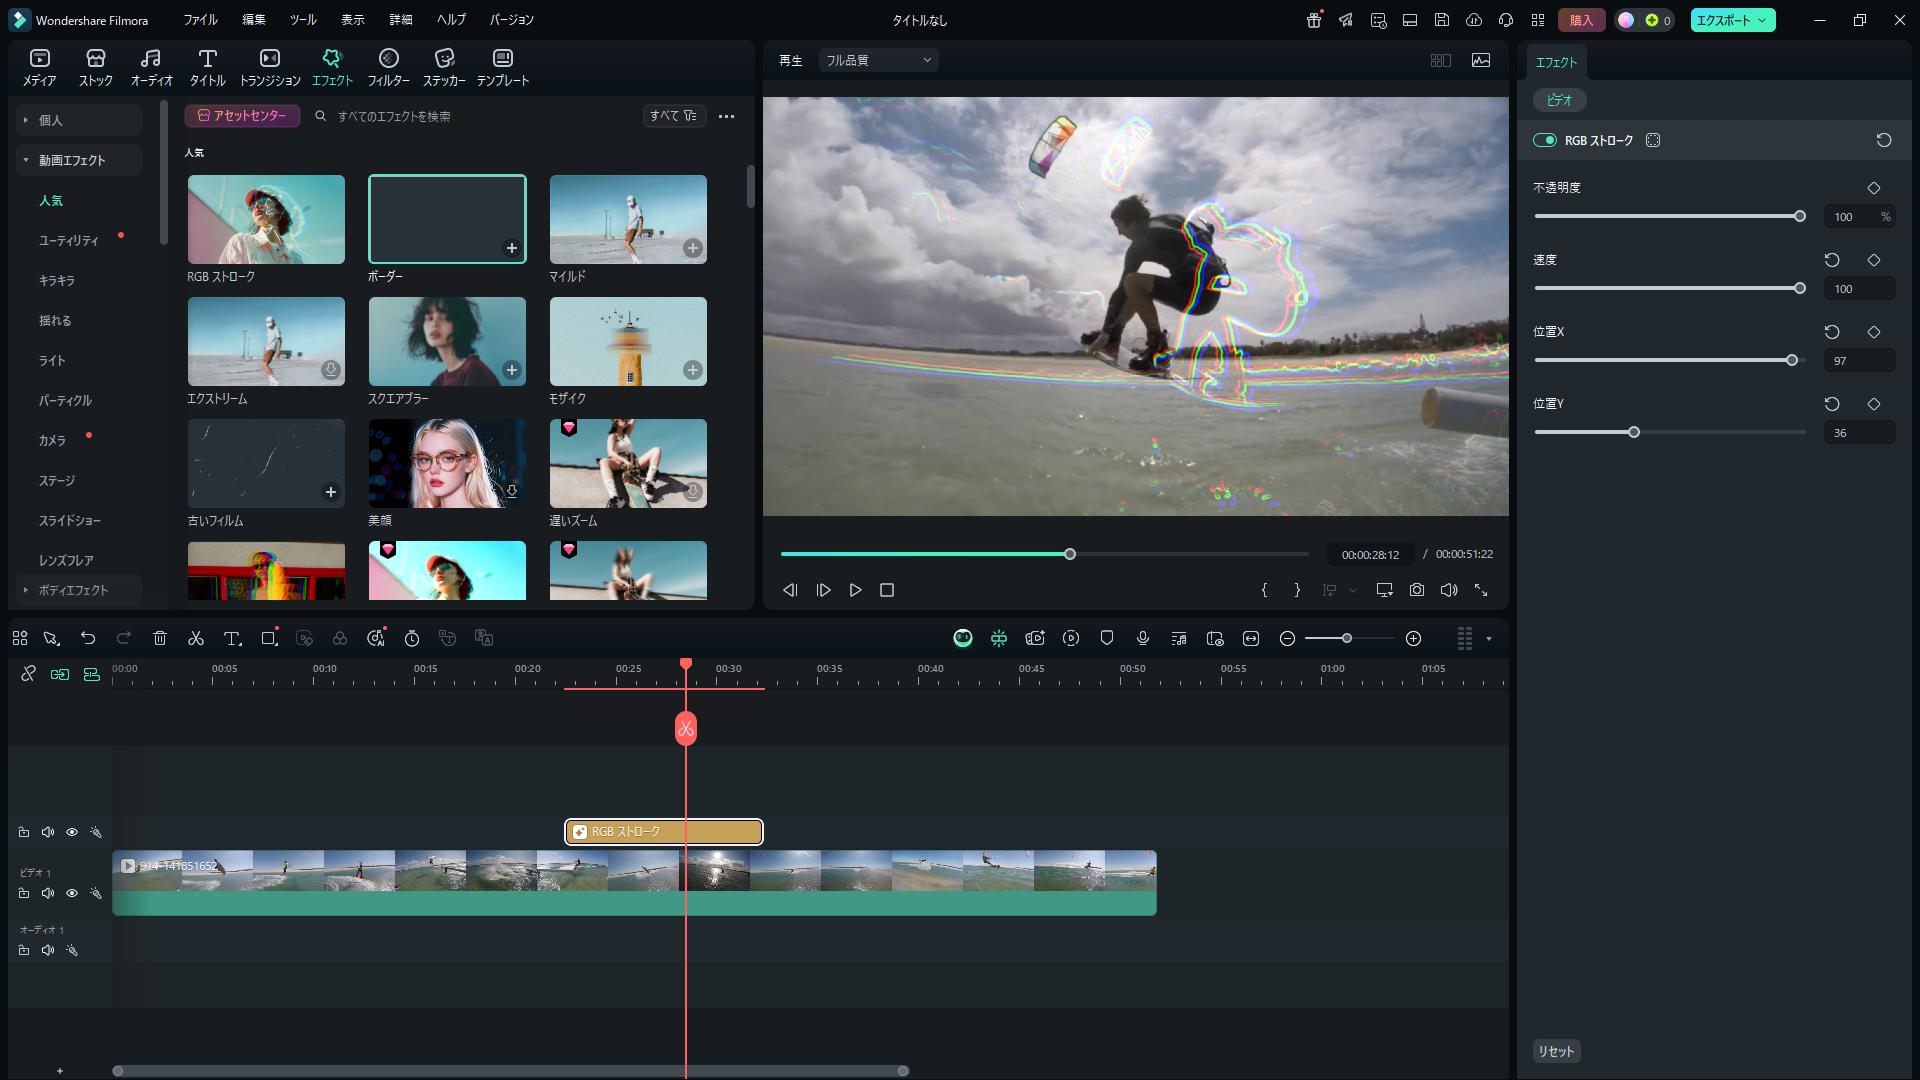The width and height of the screenshot is (1920, 1080).
Task: Open the speed adjustment clock icon
Action: point(412,638)
